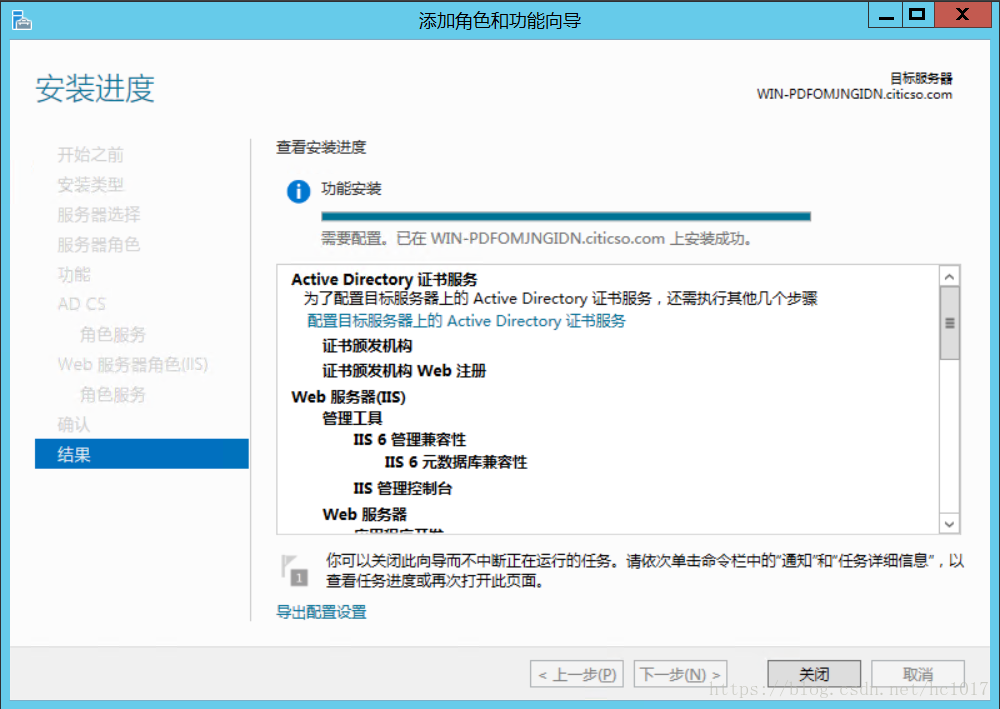Click the blue information icon beside 功能安装
The image size is (1000, 709).
[x=298, y=191]
